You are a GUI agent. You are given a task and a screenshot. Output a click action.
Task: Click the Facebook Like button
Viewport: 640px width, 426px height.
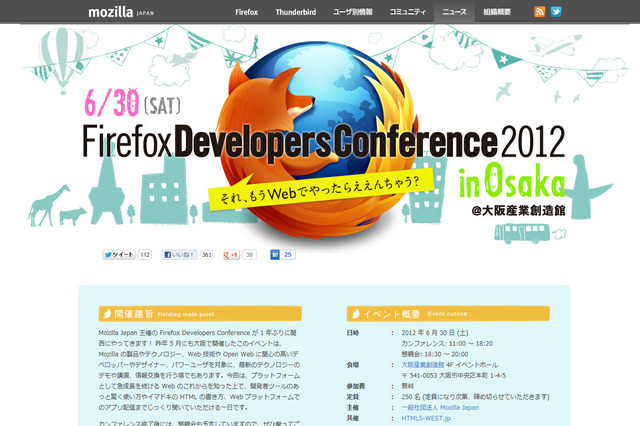179,255
